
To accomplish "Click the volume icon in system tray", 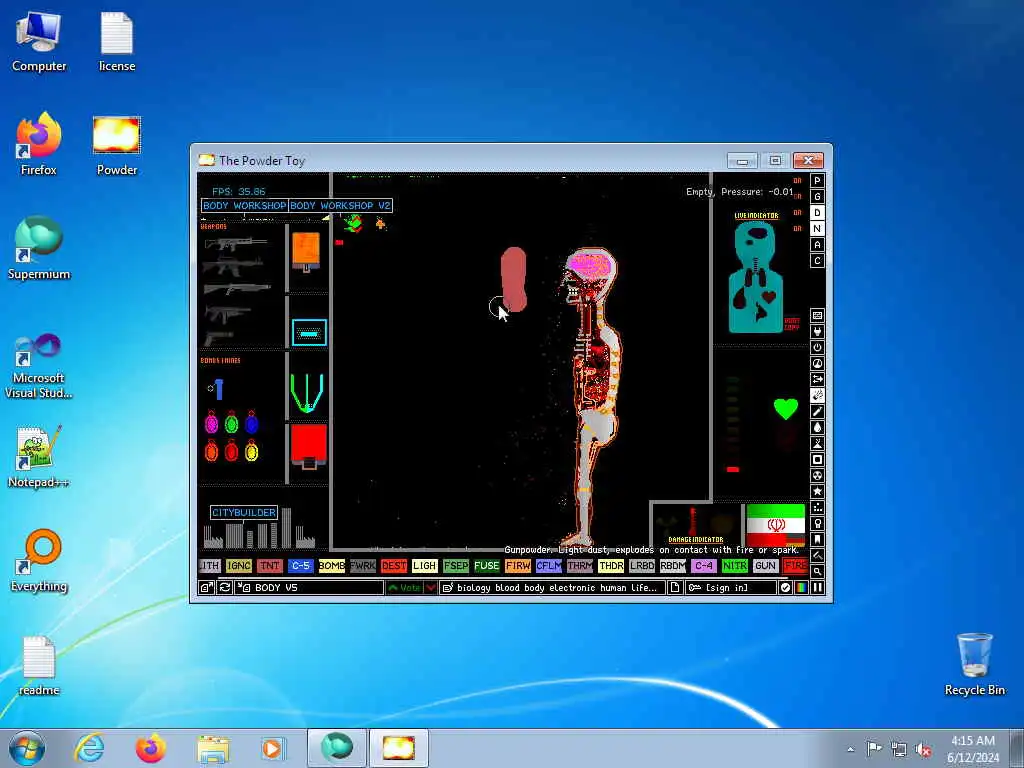I will pos(923,749).
